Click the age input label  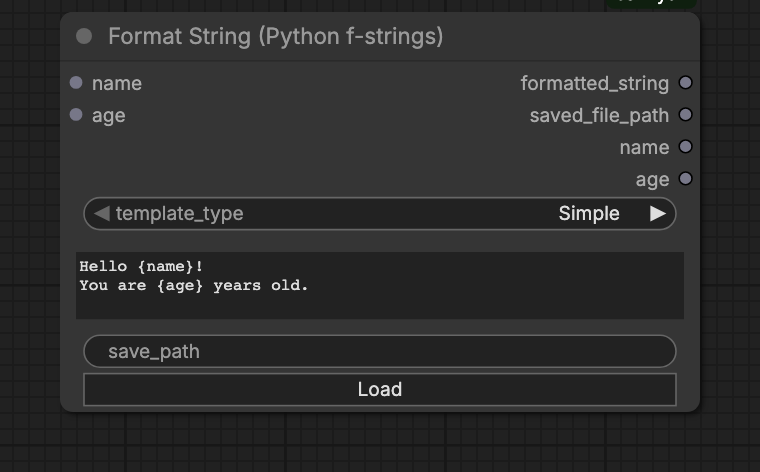tap(109, 116)
